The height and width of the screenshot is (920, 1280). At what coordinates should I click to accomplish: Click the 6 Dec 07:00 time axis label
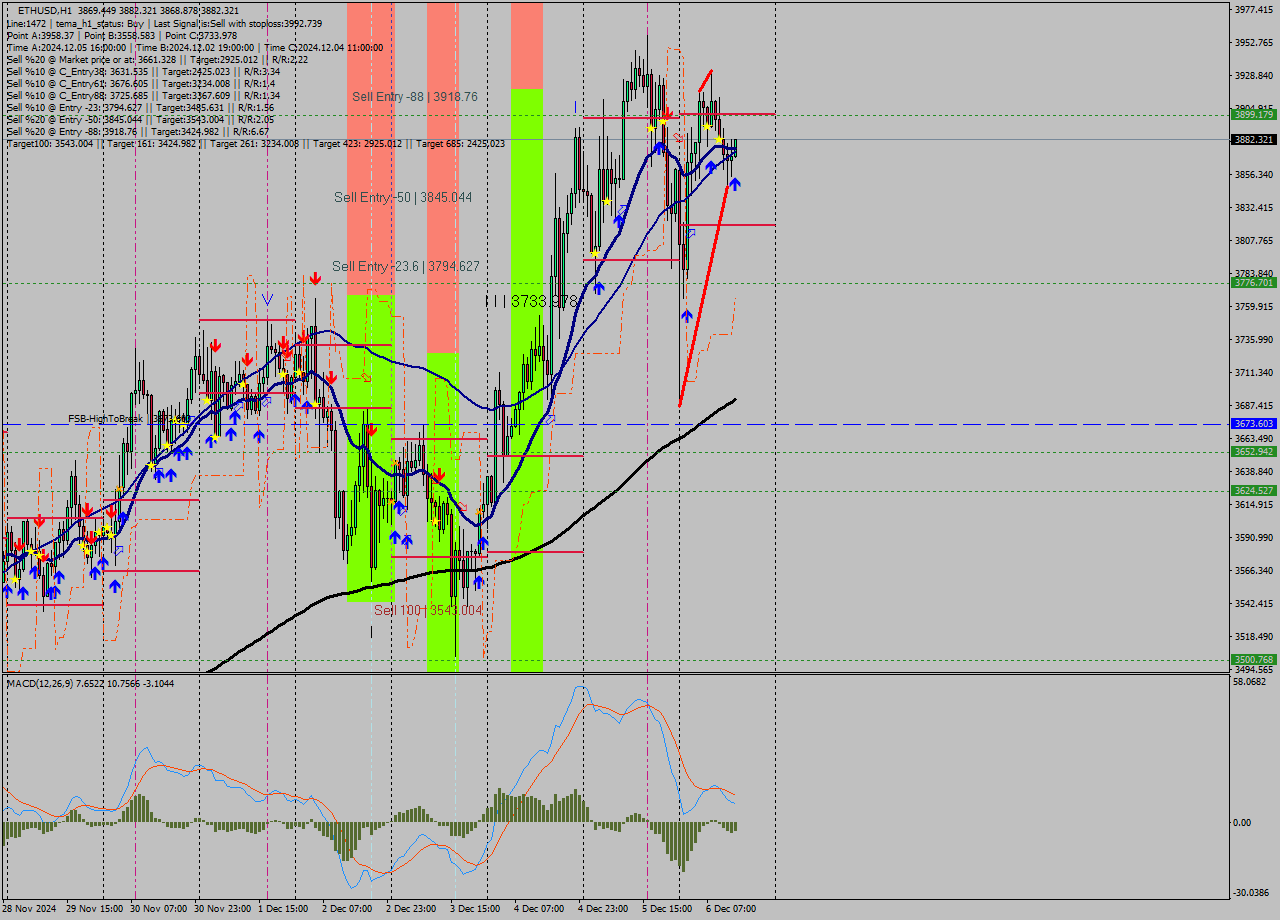[x=731, y=909]
